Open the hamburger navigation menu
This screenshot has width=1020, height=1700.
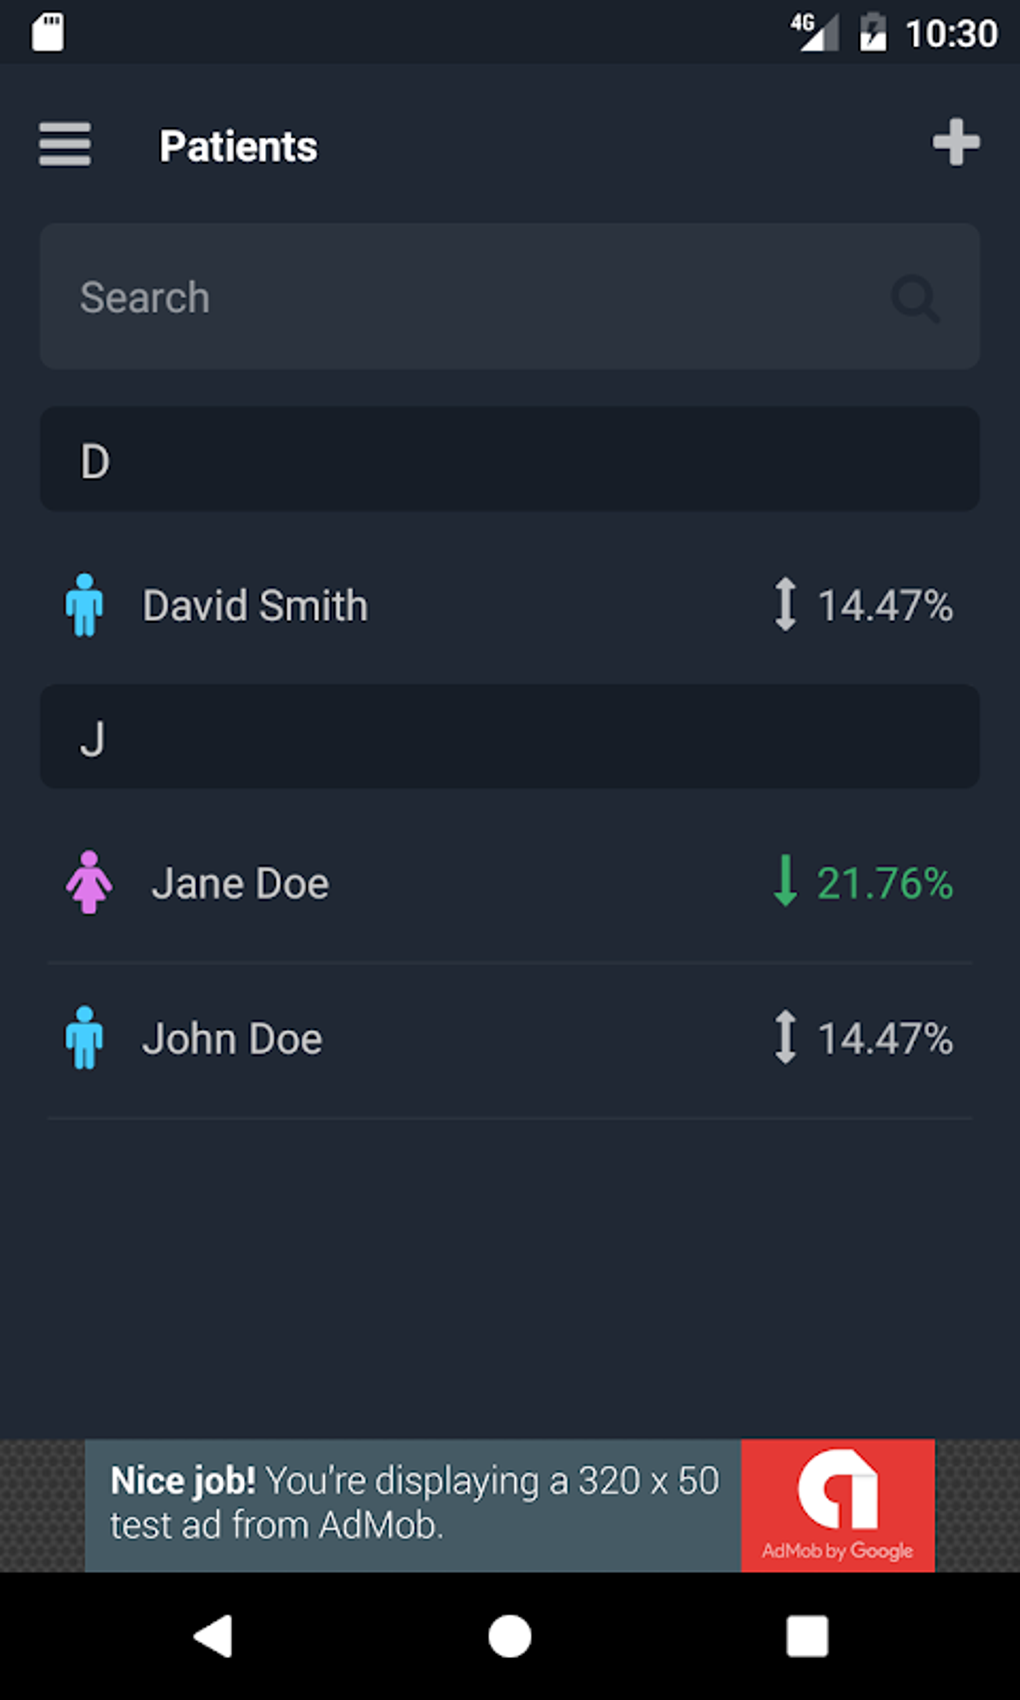click(x=65, y=145)
